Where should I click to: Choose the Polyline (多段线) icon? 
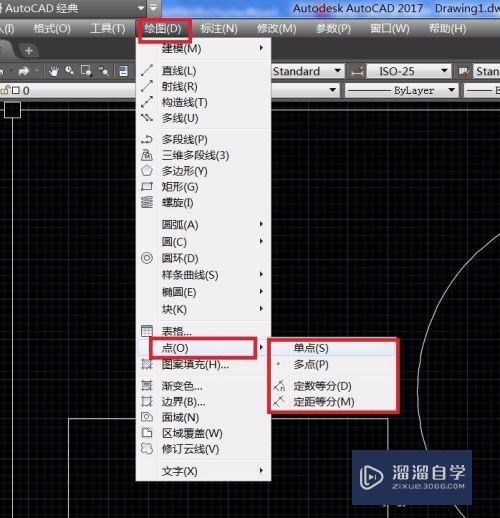click(147, 139)
